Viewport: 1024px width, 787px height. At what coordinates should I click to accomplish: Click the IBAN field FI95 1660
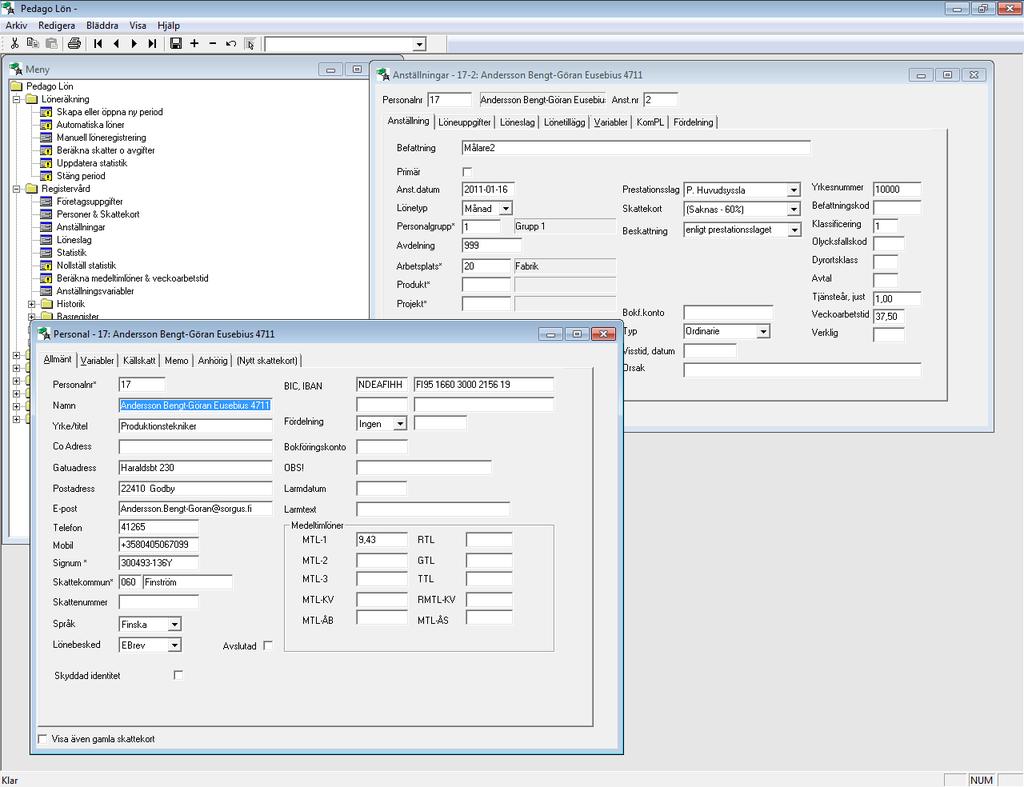click(x=483, y=385)
